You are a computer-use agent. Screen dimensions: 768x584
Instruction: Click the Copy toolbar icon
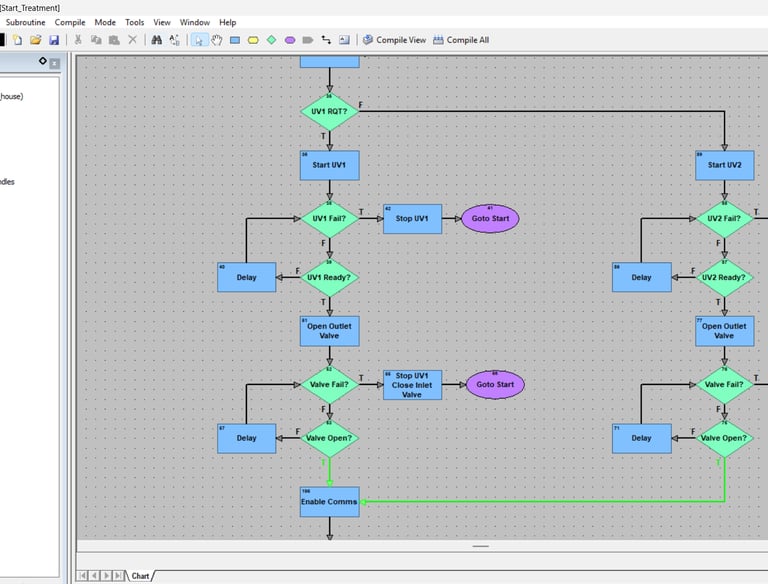96,40
